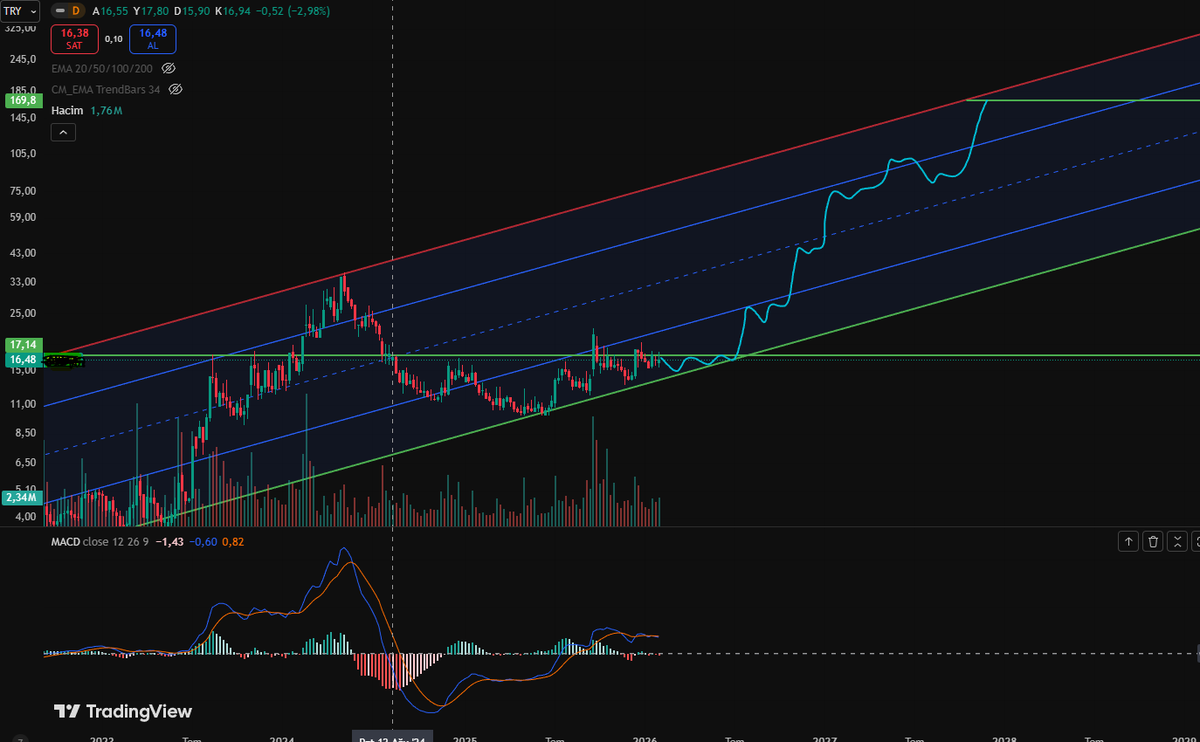Click the AL 16,48 buy button

tap(152, 39)
